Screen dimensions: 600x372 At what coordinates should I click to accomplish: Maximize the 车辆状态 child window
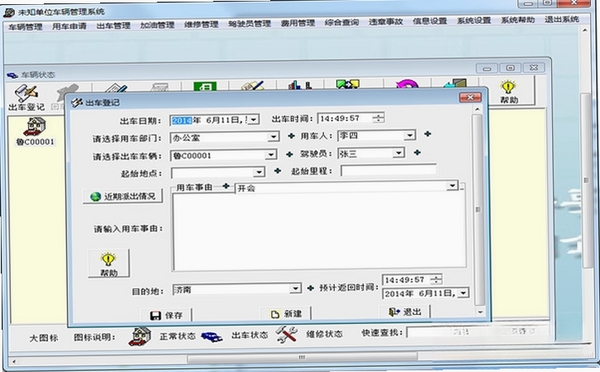(x=510, y=68)
